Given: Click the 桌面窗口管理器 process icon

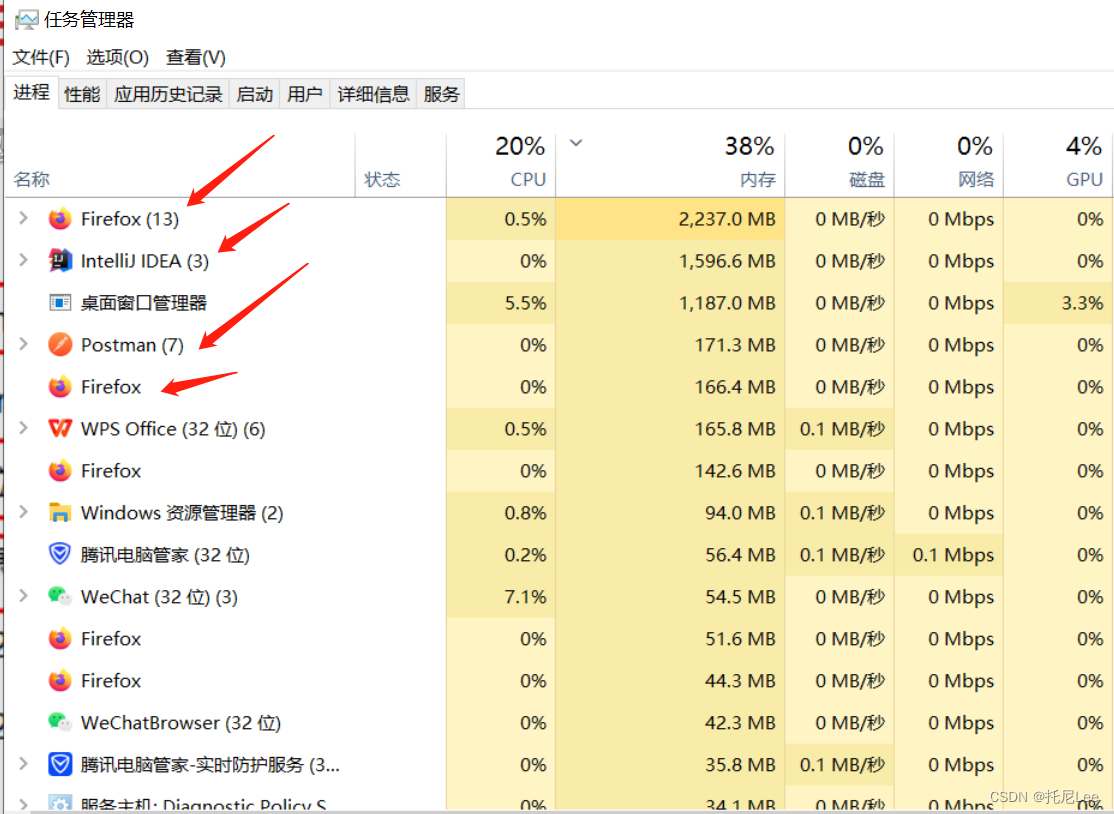Looking at the screenshot, I should click(x=60, y=303).
